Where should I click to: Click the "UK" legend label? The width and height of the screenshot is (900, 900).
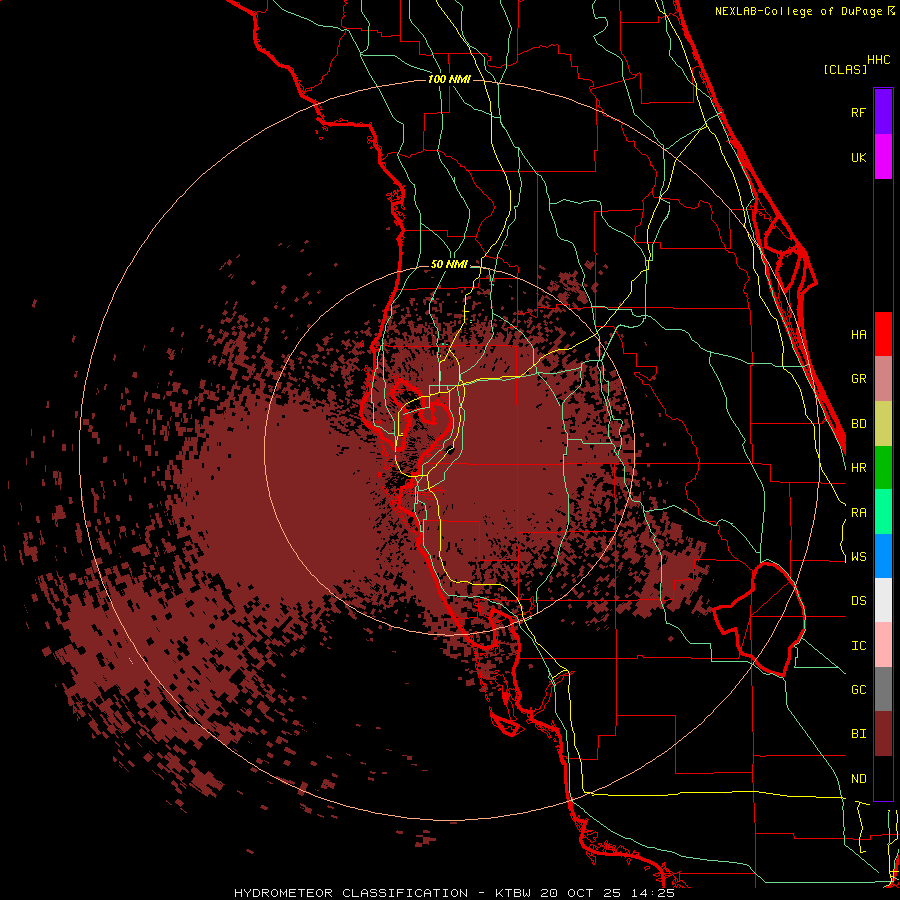(858, 157)
